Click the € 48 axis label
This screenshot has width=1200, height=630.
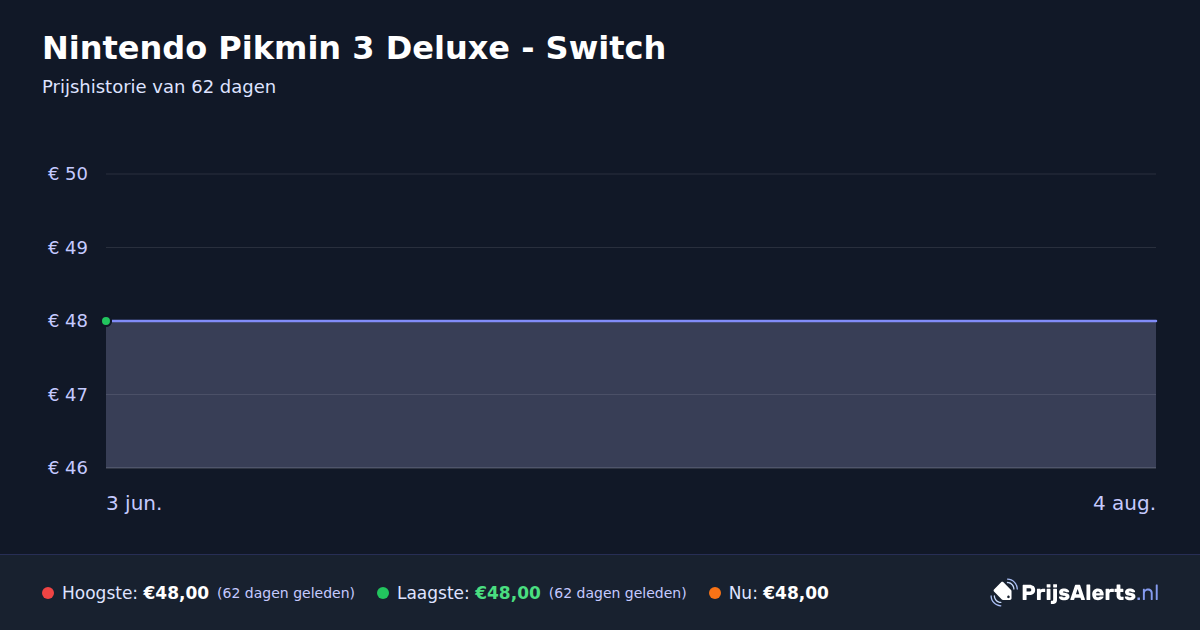tap(68, 321)
